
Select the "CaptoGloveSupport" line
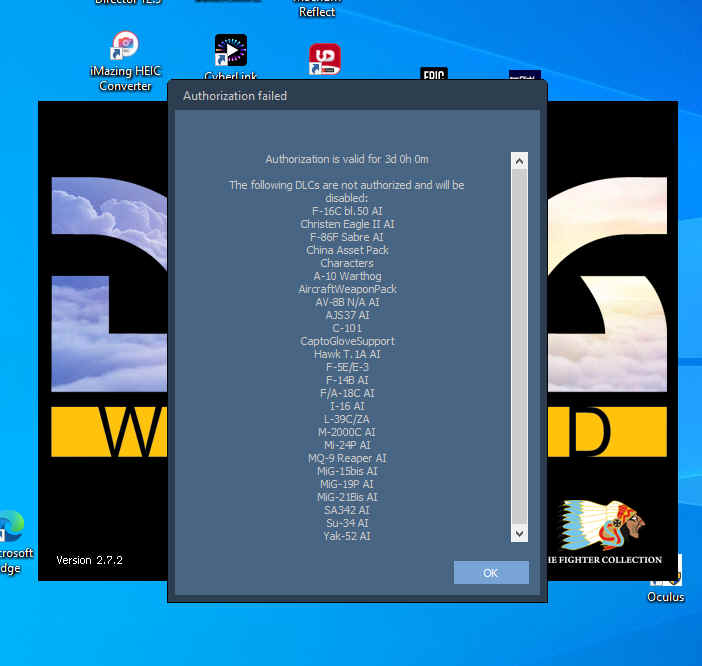(347, 341)
